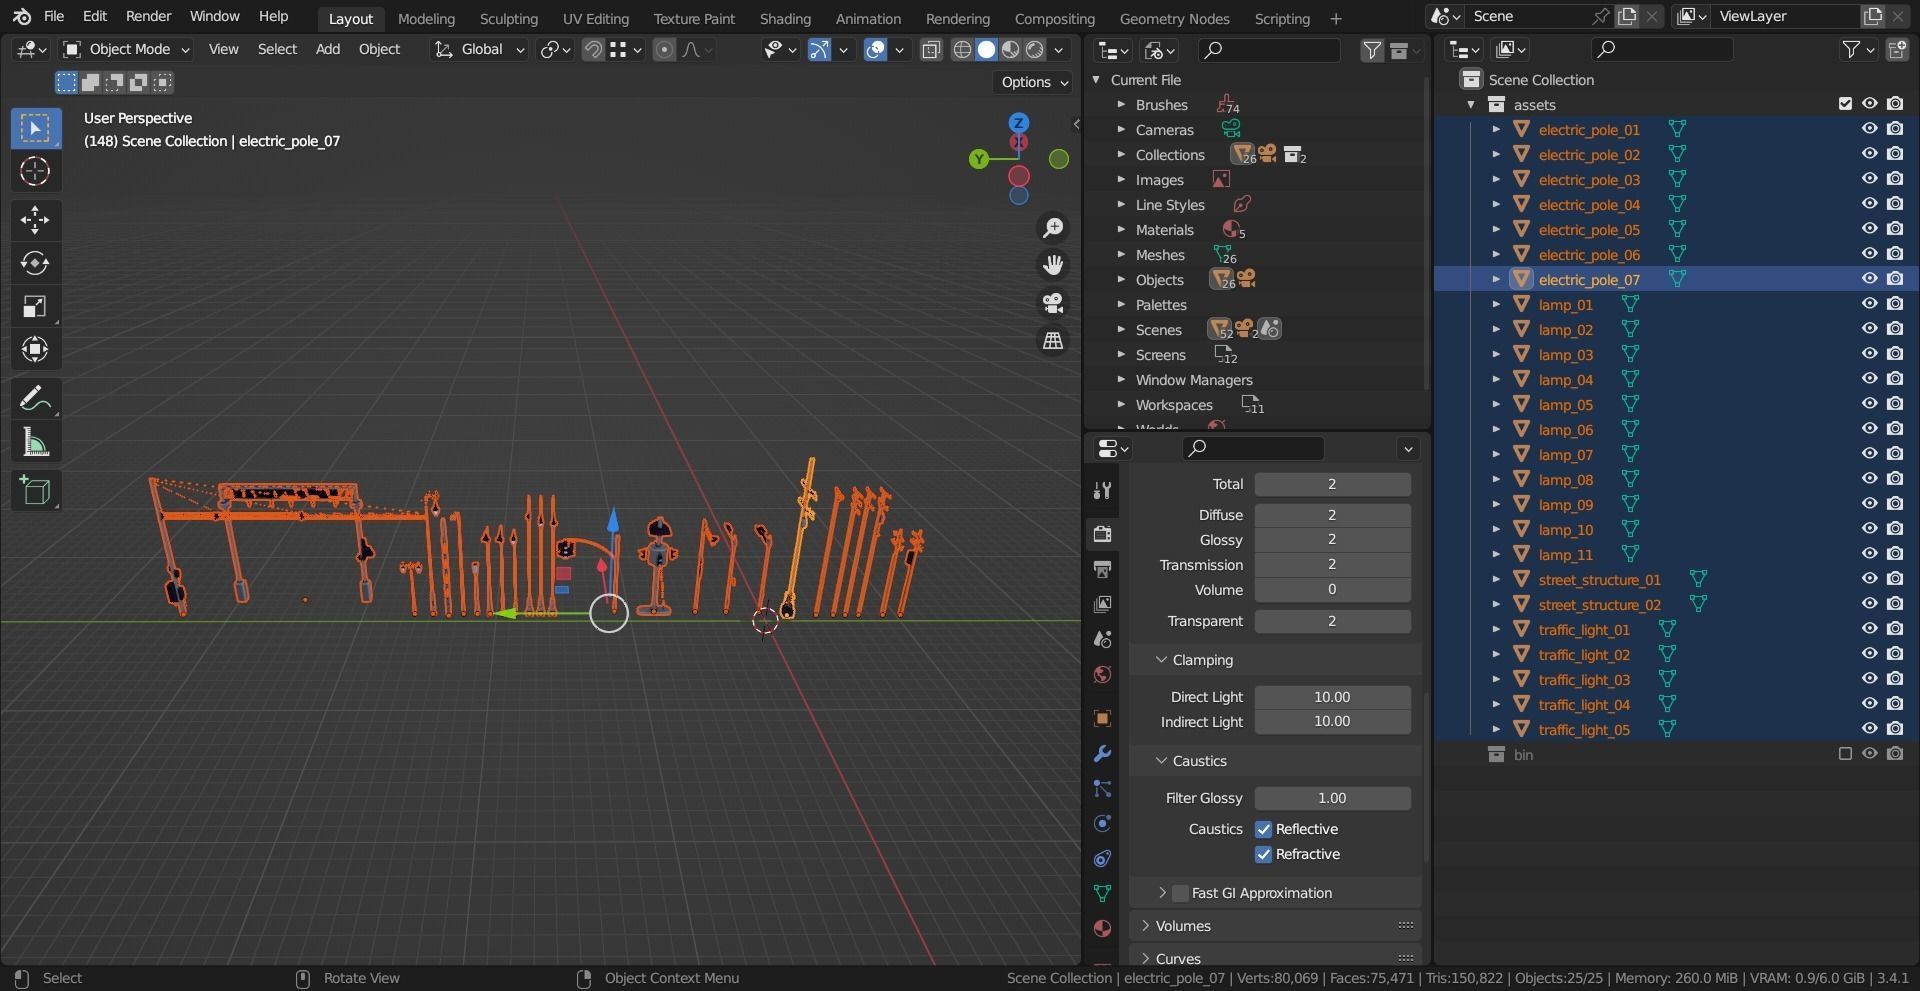Open the Material properties tab

tap(1102, 928)
